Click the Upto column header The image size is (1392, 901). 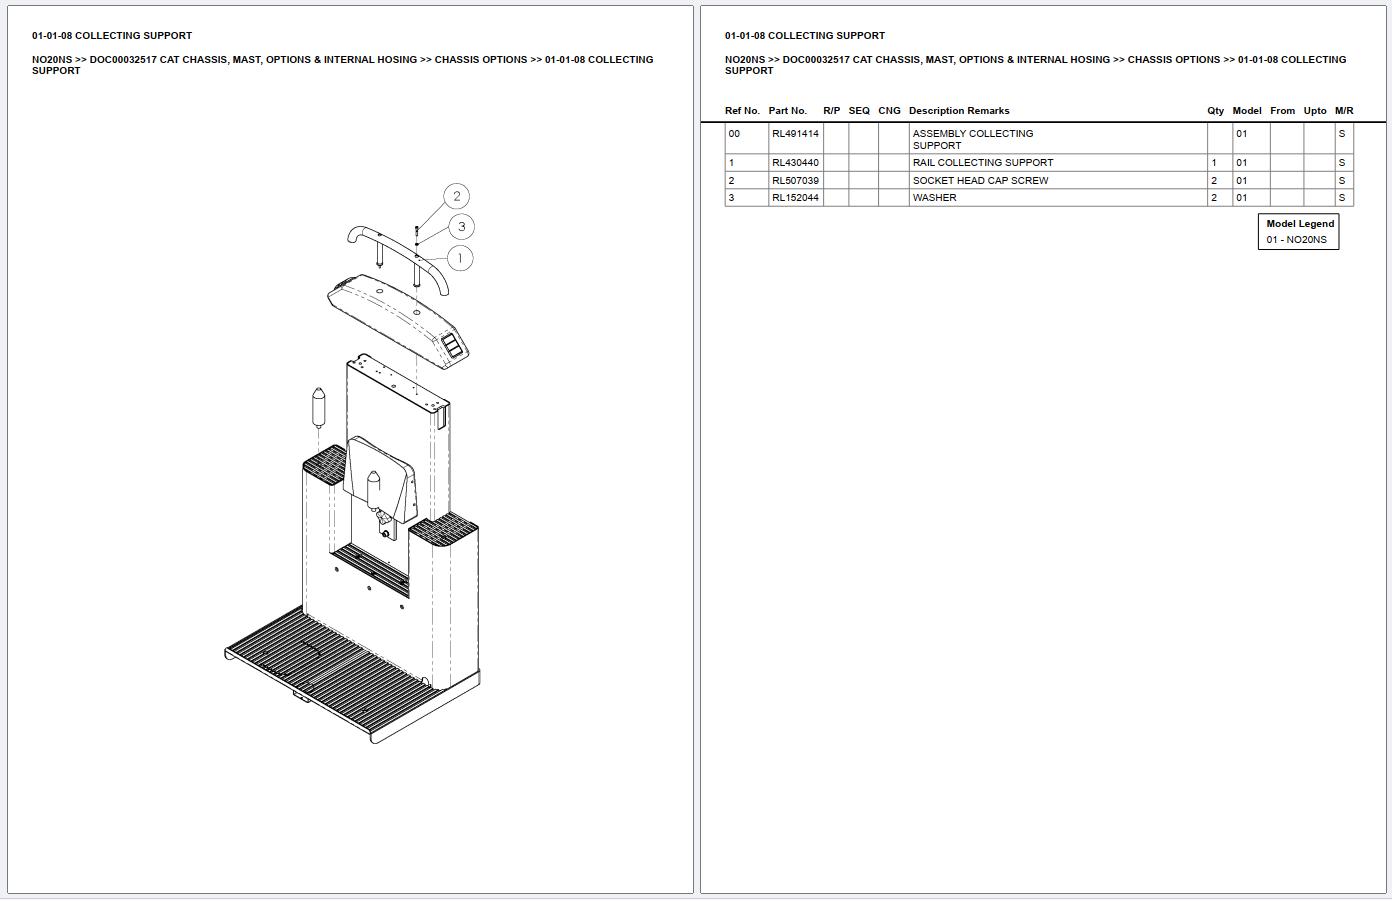point(1315,111)
